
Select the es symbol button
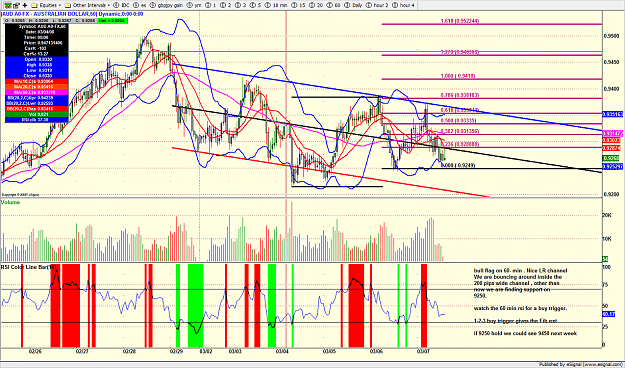(140, 5)
